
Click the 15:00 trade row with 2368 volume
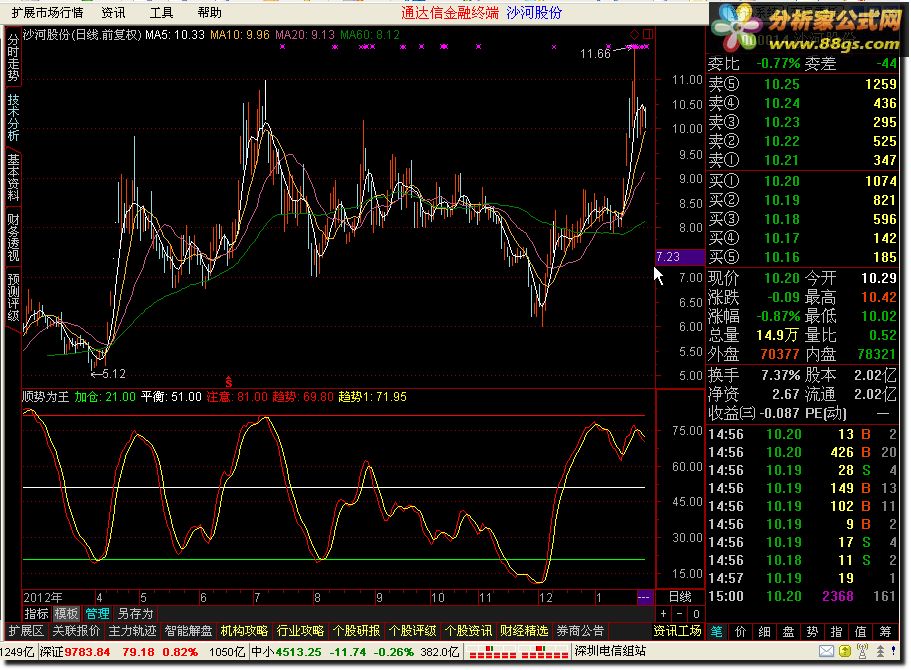802,596
